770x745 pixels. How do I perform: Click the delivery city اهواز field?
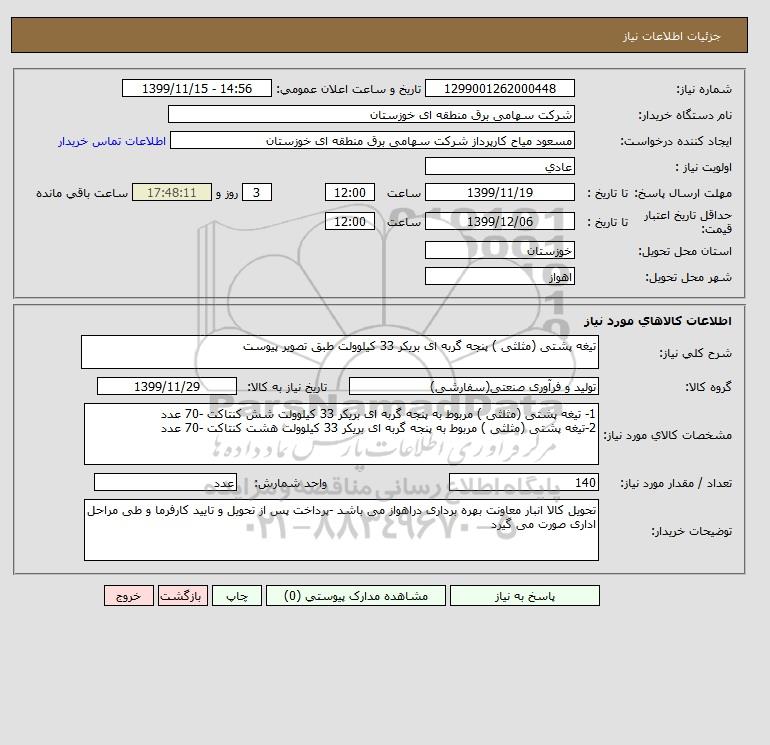[x=499, y=276]
